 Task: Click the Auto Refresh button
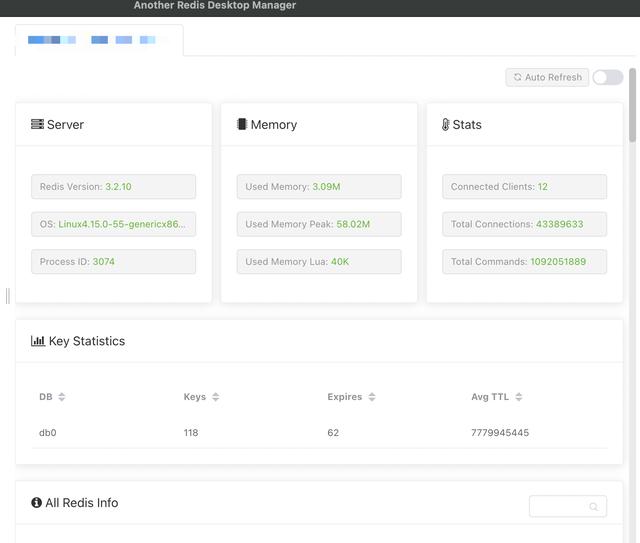pos(547,77)
